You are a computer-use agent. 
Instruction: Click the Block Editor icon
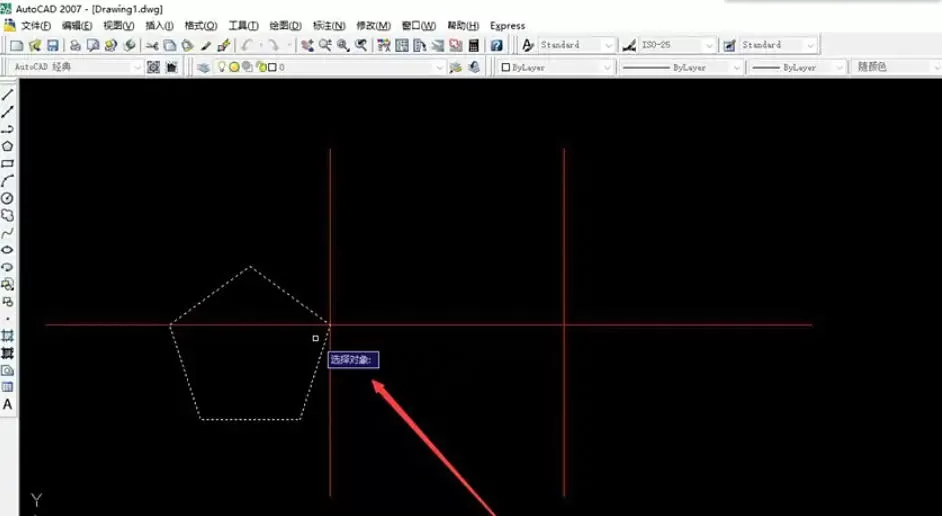223,45
